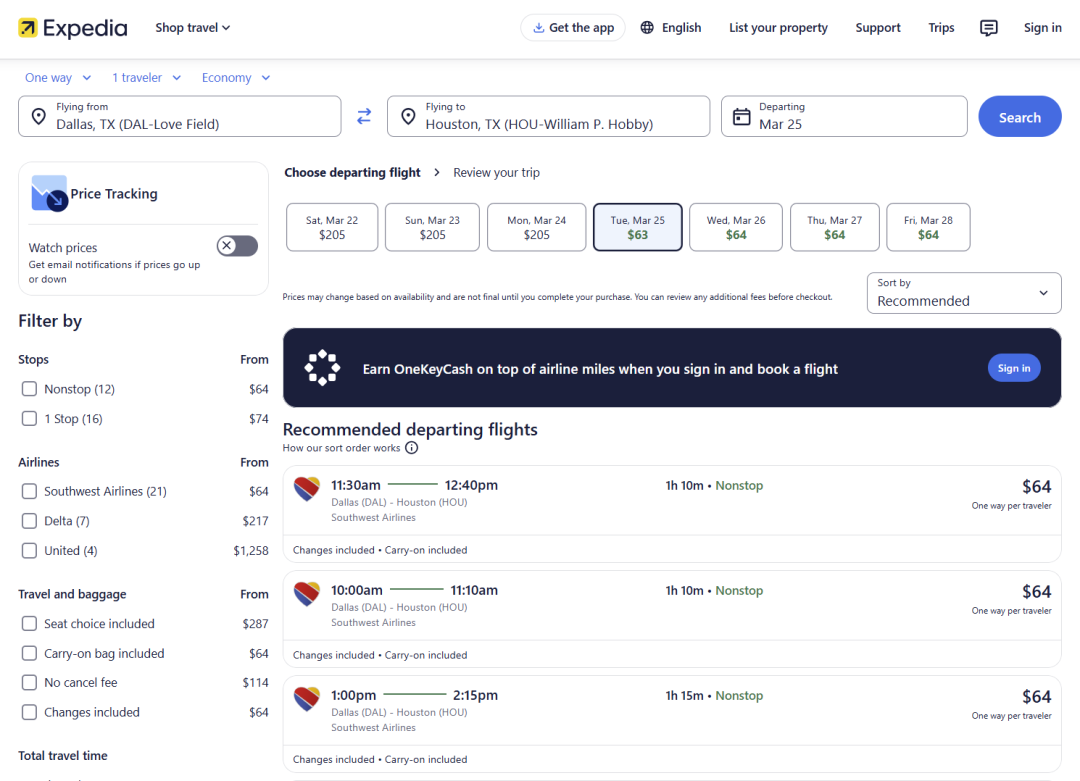The height and width of the screenshot is (781, 1080).
Task: Click the Review your trip step
Action: coord(496,172)
